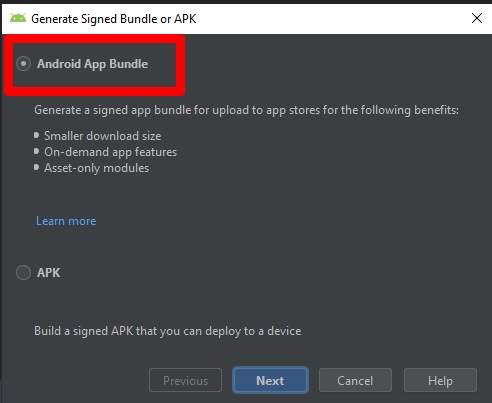Click the Asset-only modules bullet item
This screenshot has height=403, width=492.
click(x=97, y=168)
